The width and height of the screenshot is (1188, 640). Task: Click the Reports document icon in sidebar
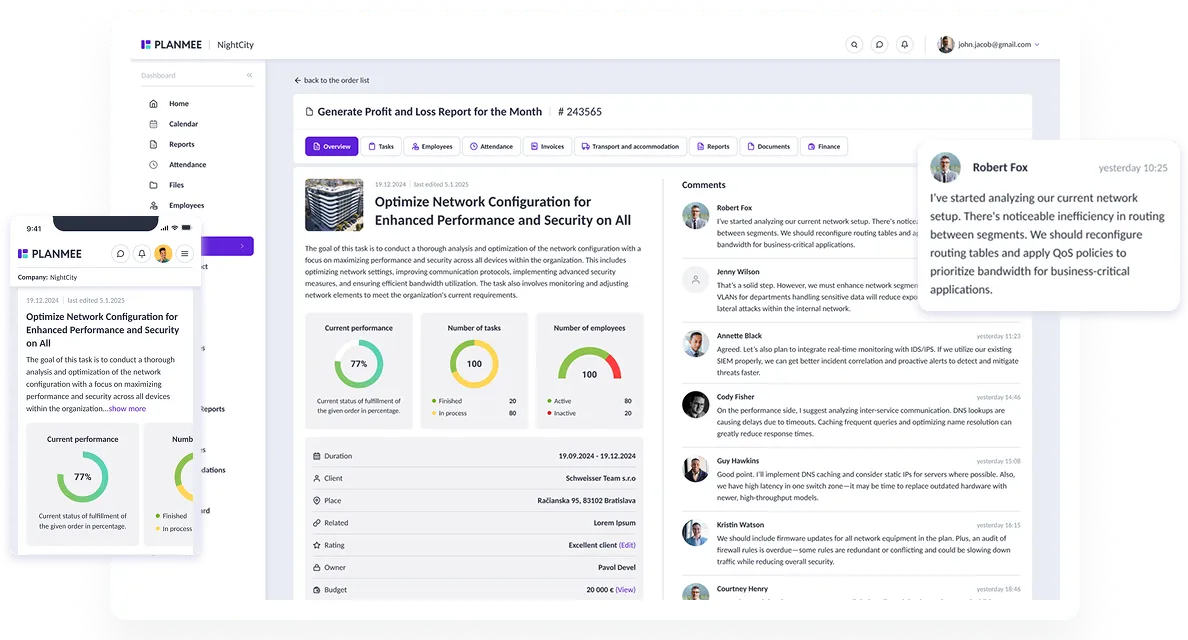(x=153, y=145)
